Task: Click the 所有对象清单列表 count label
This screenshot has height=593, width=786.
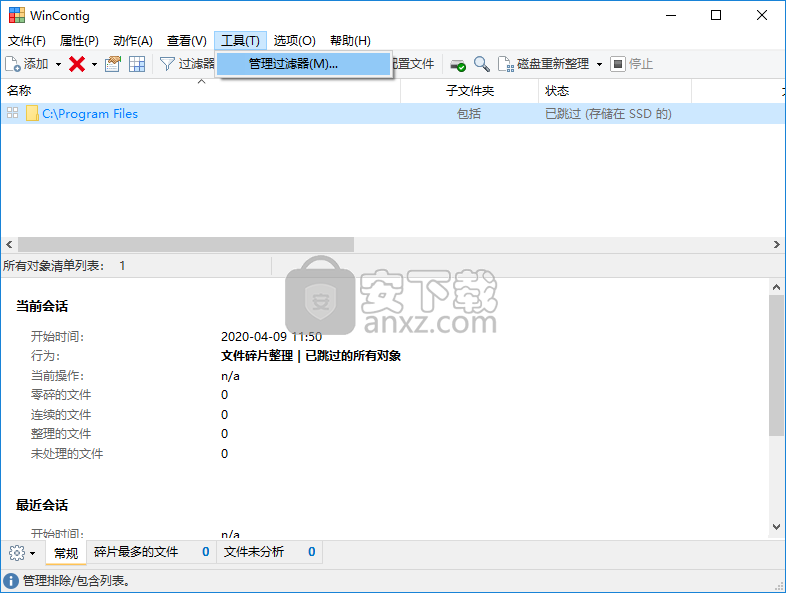Action: pos(64,266)
